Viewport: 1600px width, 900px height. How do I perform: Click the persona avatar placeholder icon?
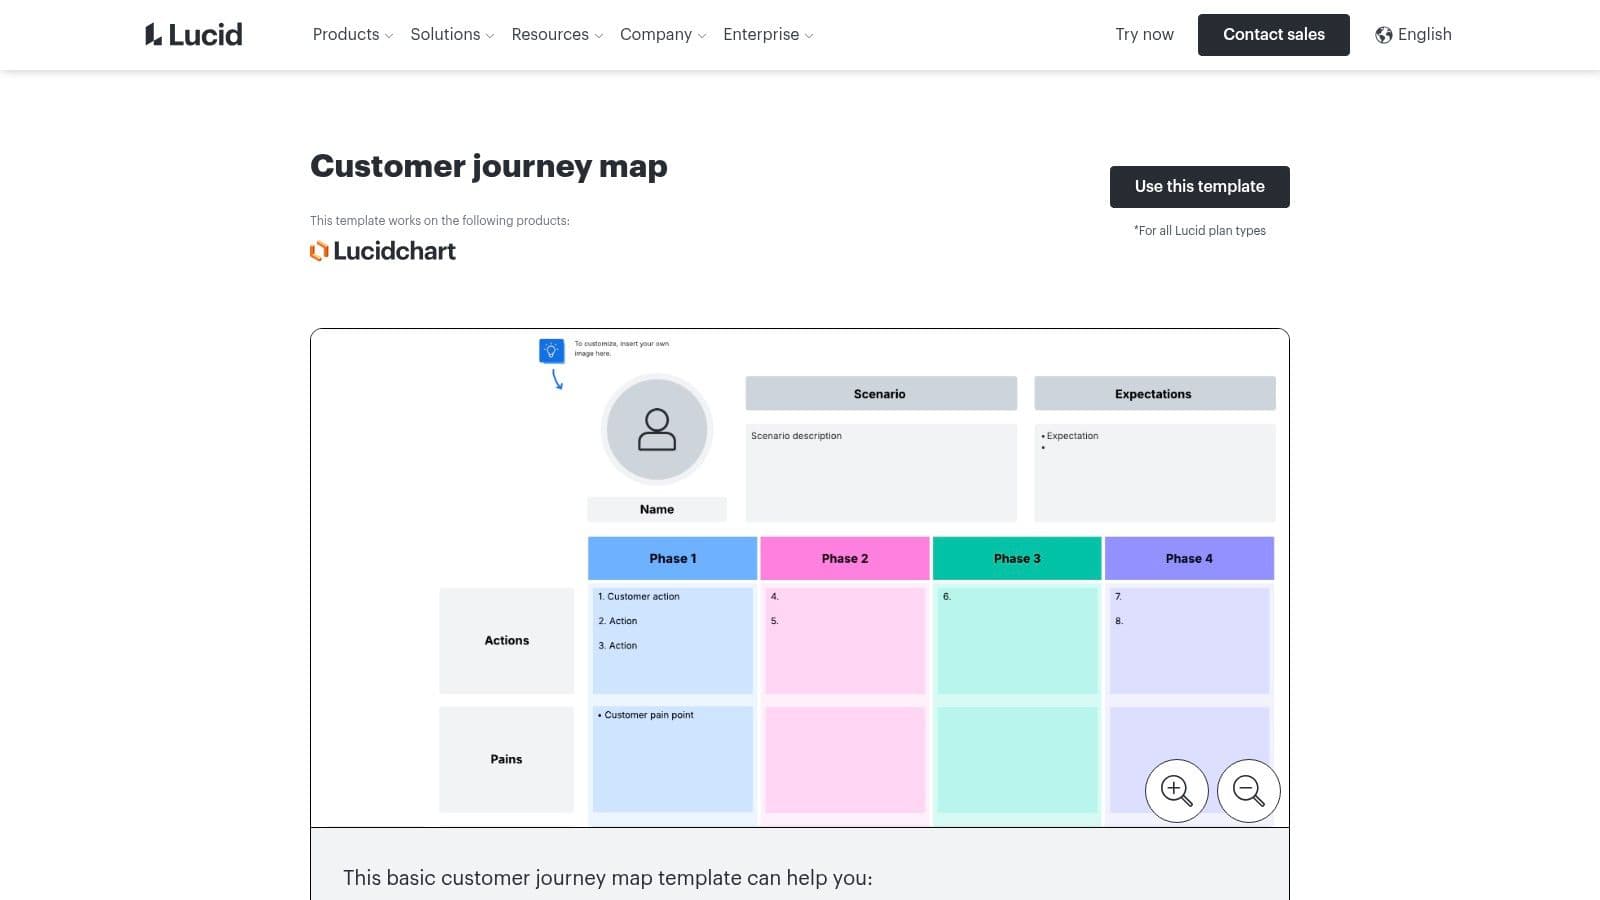657,429
